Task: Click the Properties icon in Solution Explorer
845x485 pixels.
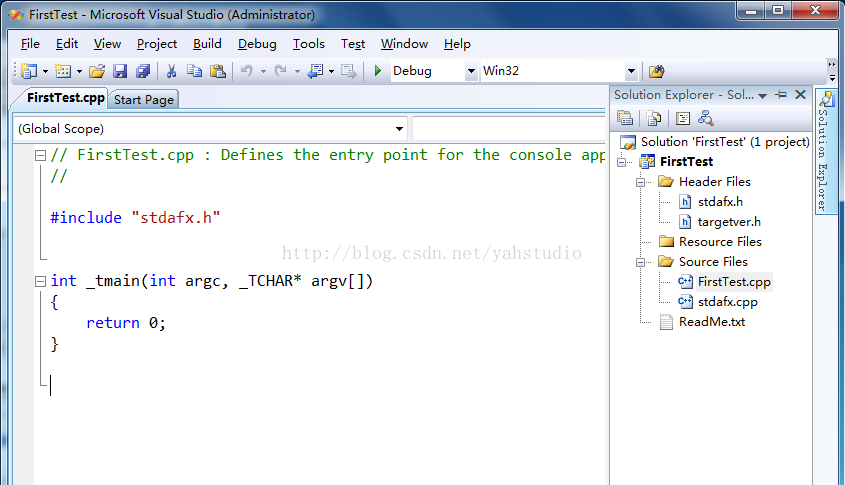Action: point(625,117)
